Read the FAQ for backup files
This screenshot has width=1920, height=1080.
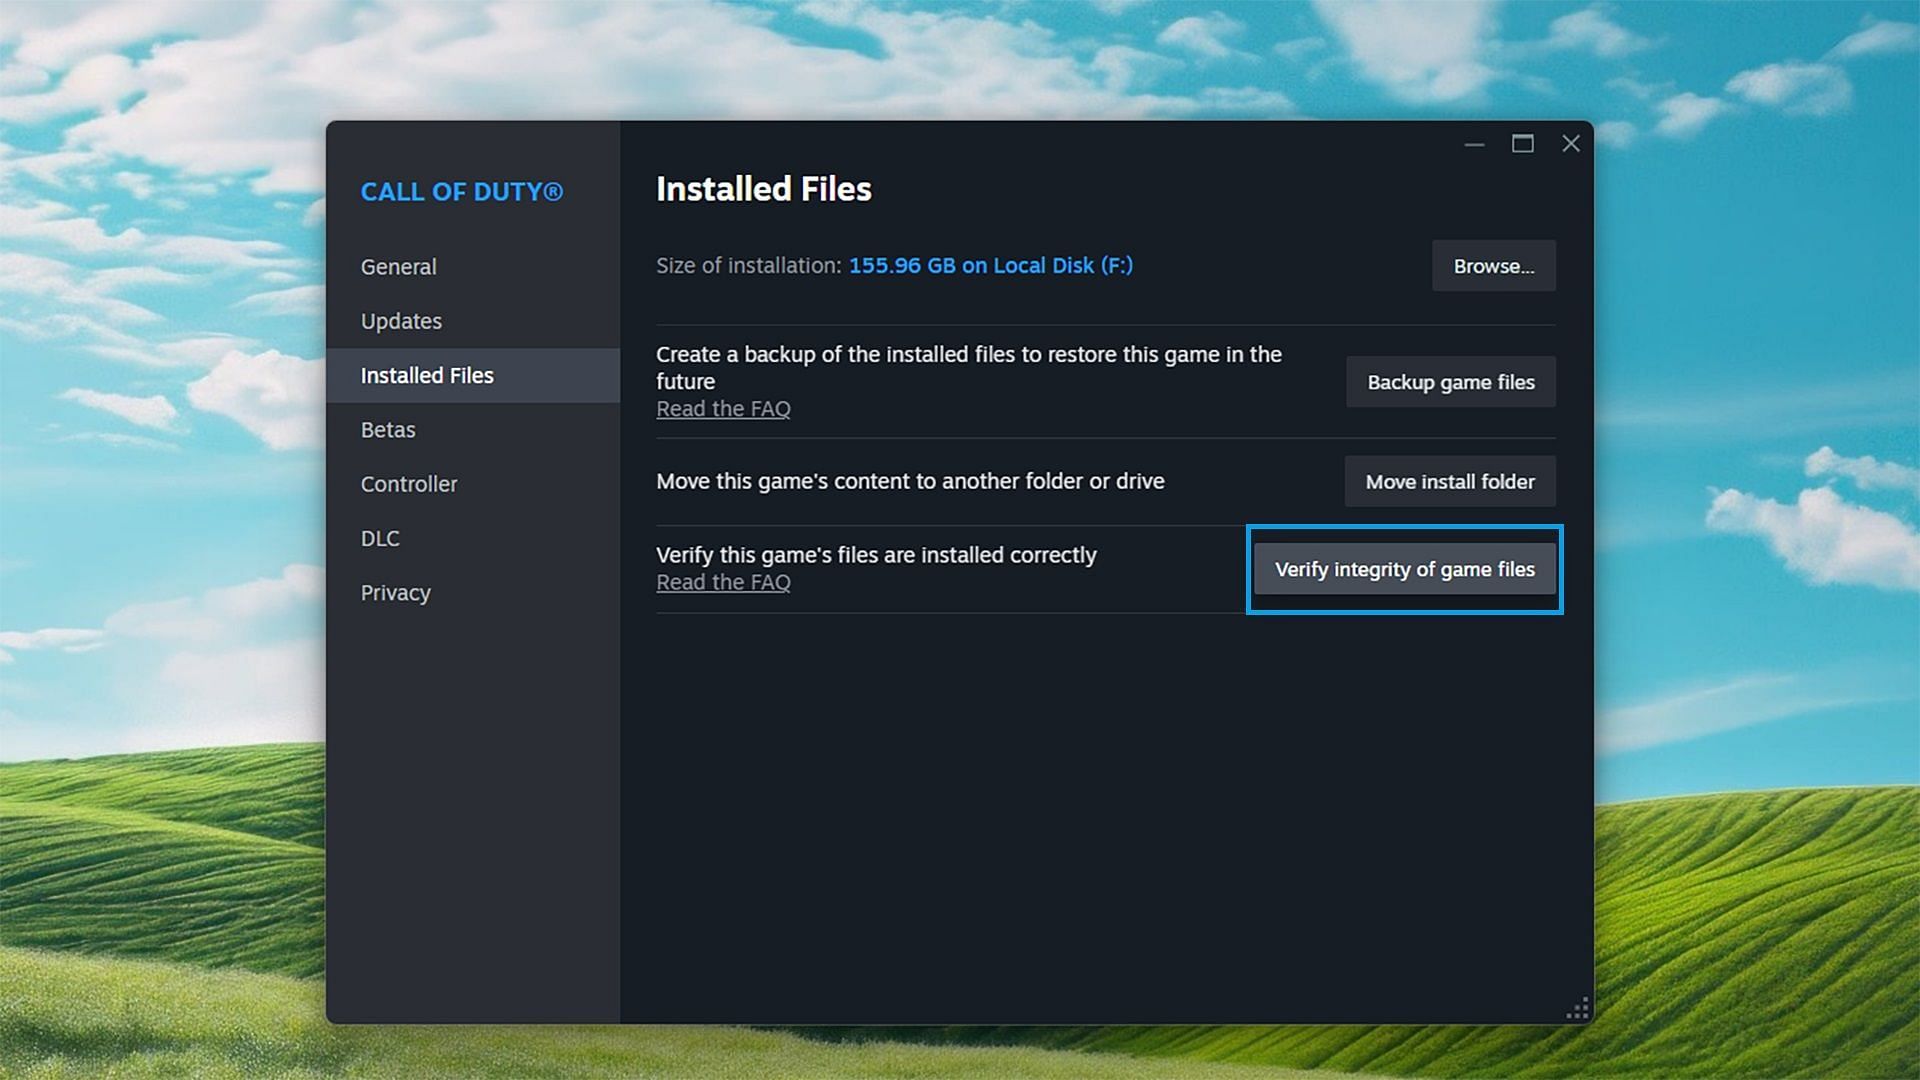pos(723,409)
